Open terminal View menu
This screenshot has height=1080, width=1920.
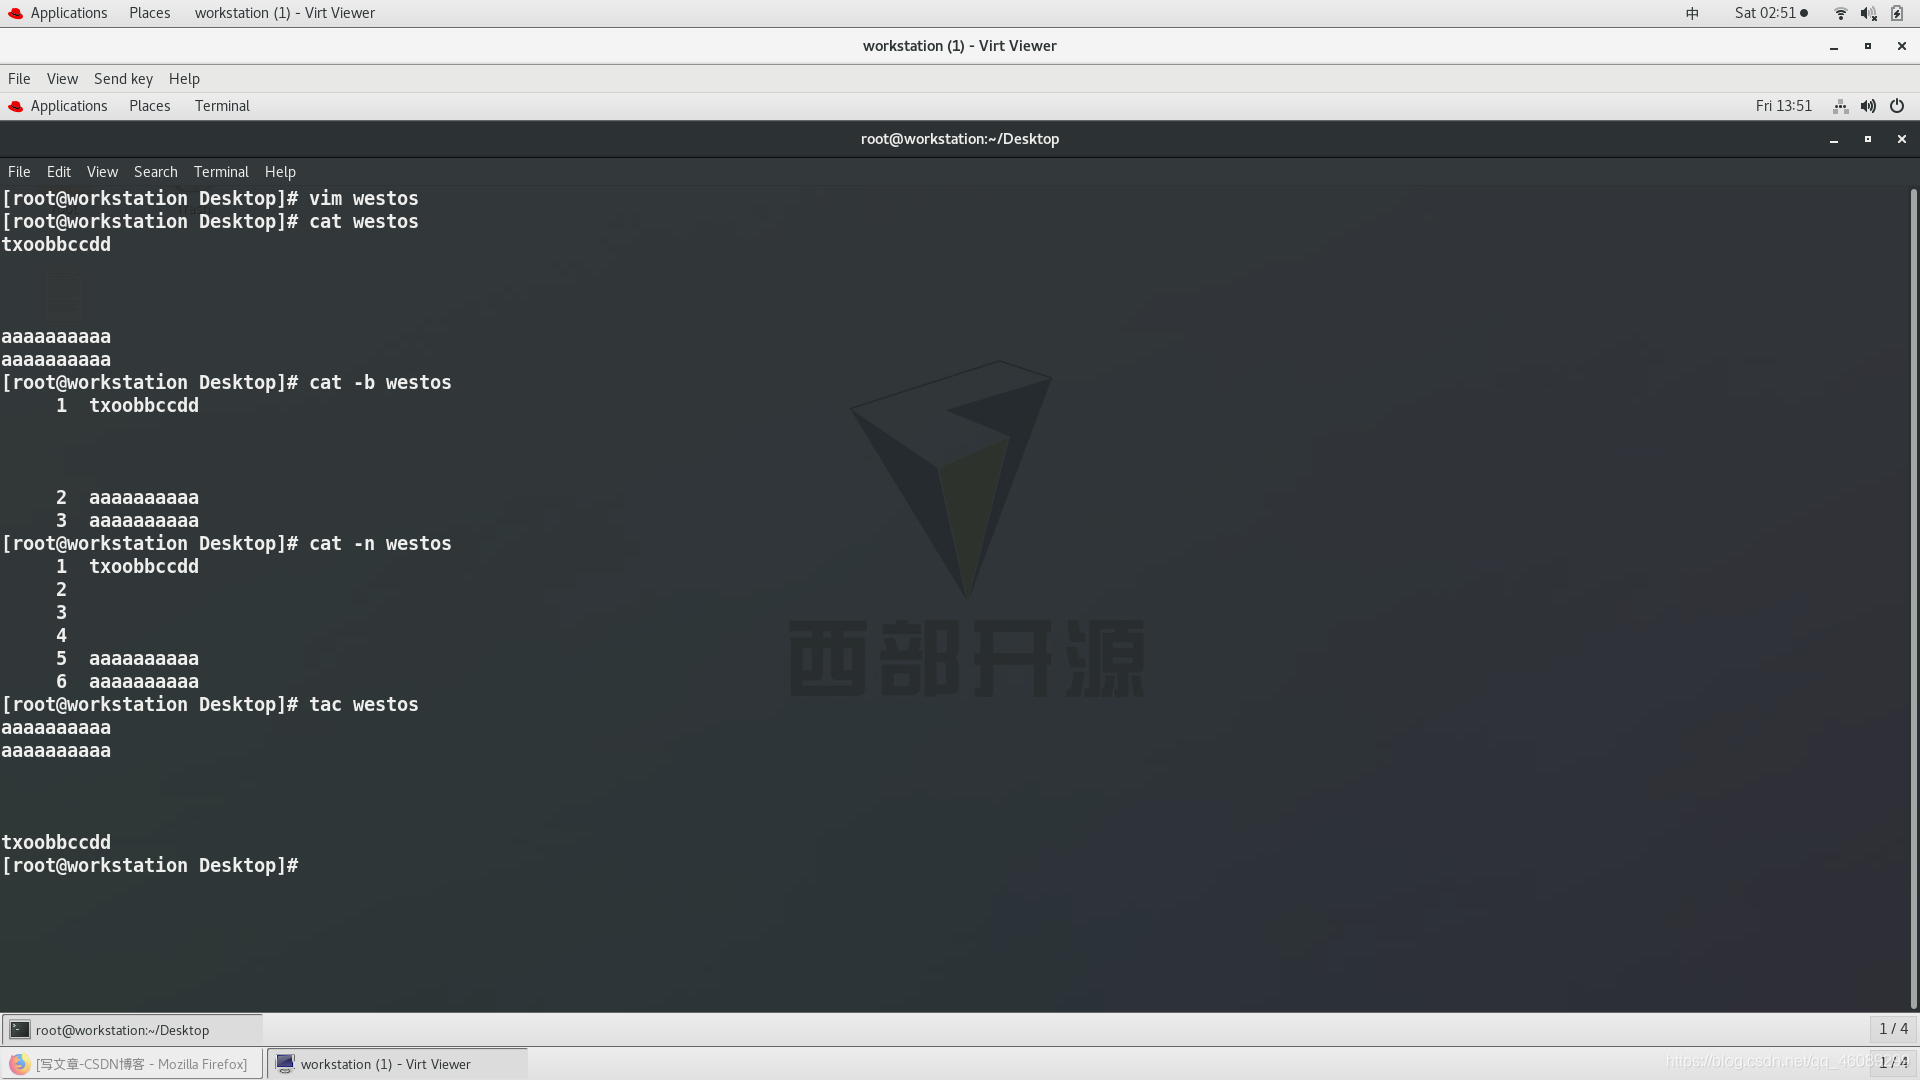click(102, 172)
